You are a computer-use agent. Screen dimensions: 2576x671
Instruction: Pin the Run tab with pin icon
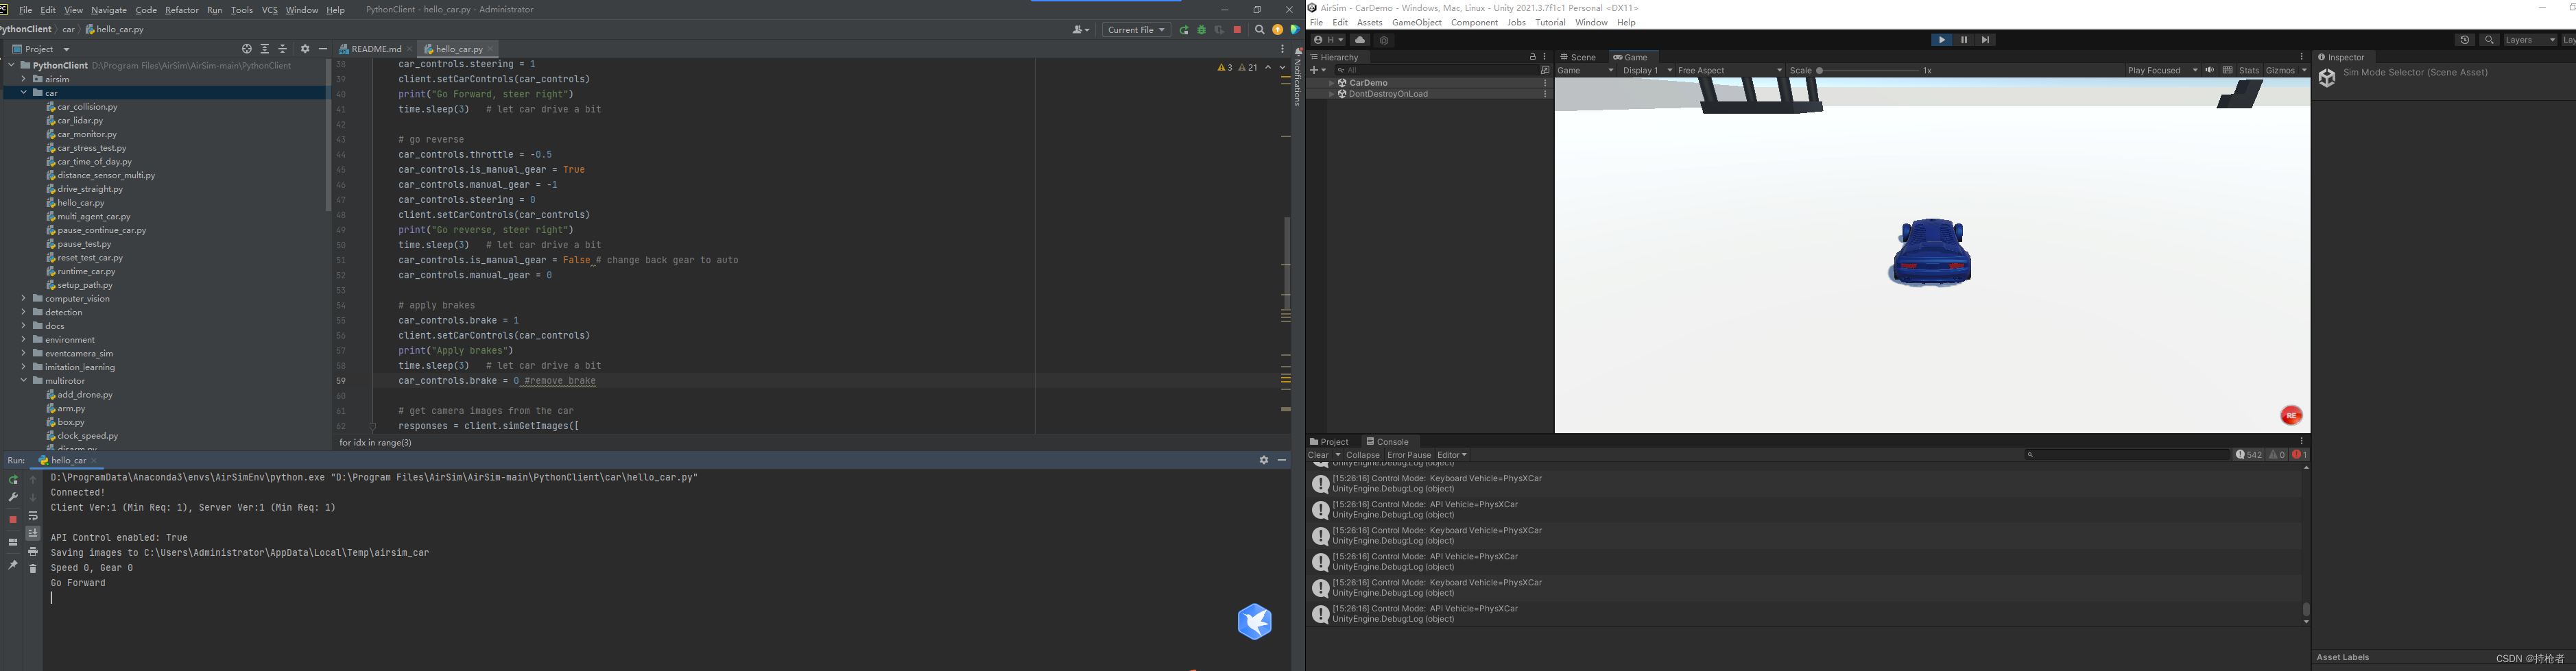tap(13, 565)
